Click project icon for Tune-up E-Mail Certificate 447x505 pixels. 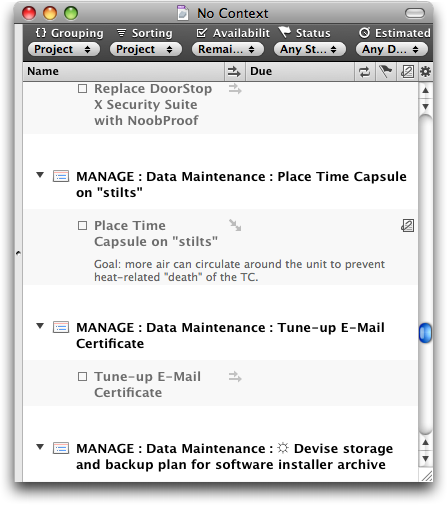coord(61,327)
